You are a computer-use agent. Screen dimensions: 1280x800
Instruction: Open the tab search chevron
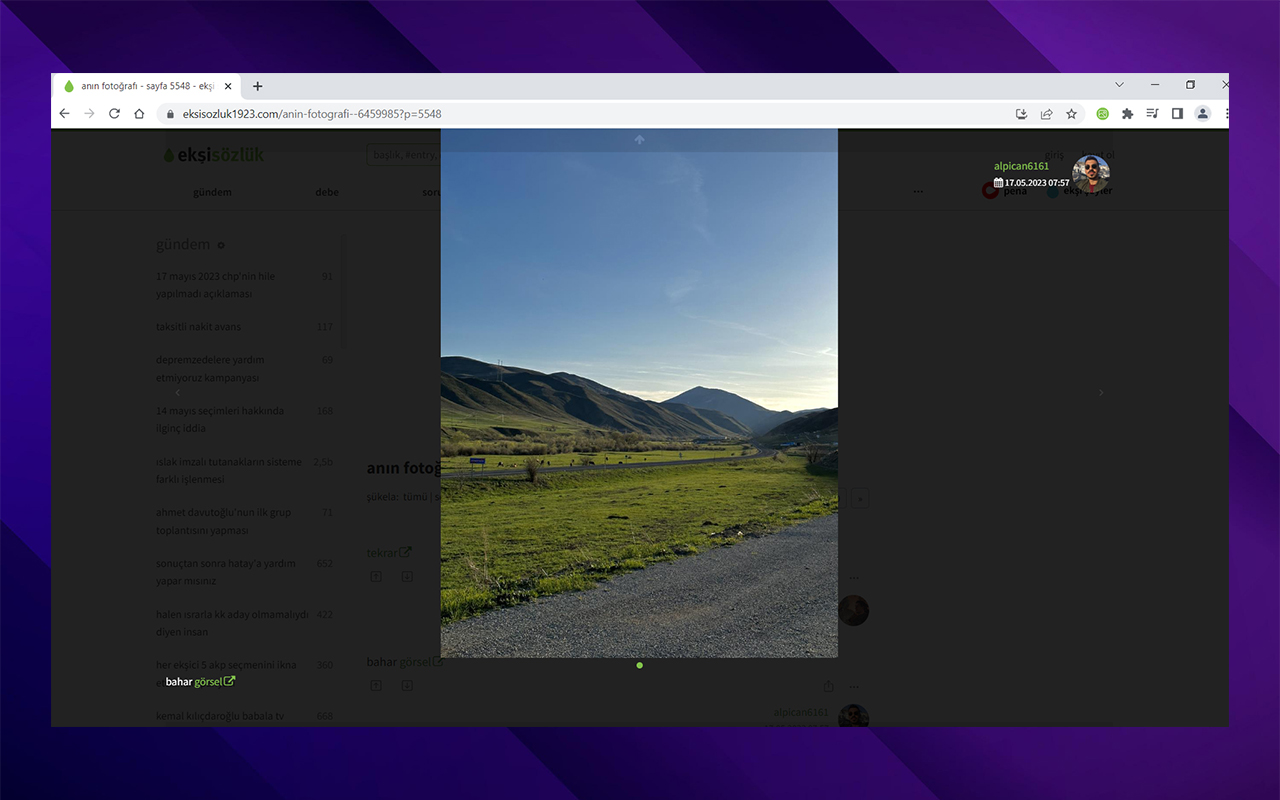click(1119, 85)
